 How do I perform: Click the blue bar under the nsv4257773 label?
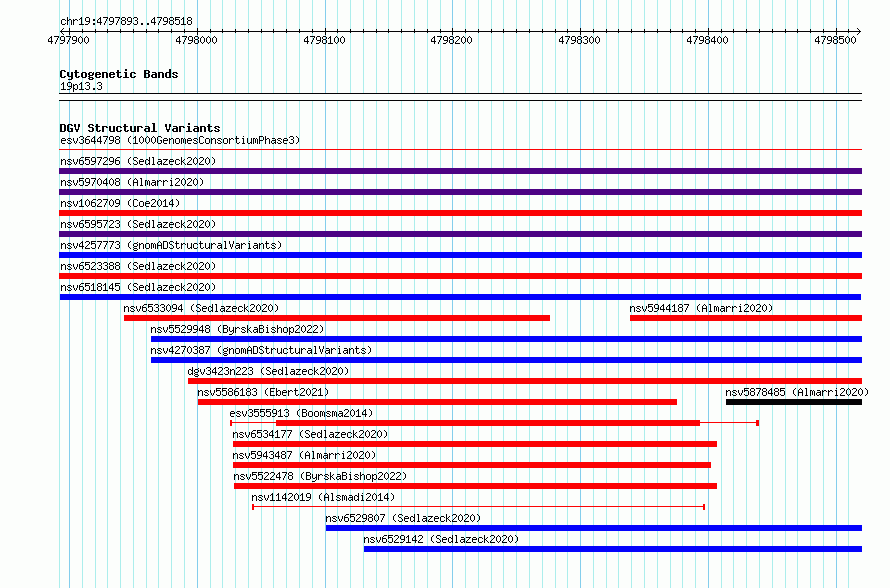(x=460, y=255)
